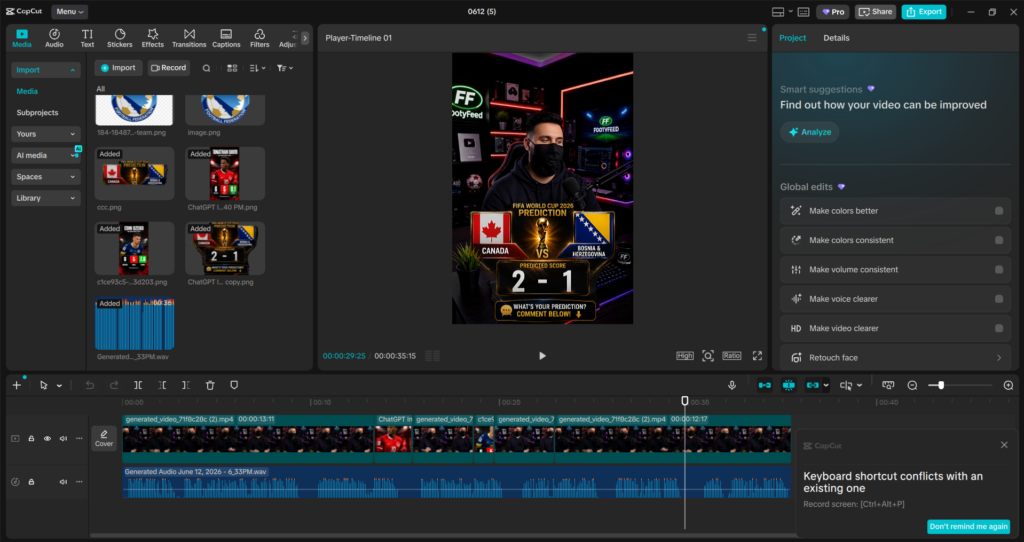Image resolution: width=1024 pixels, height=542 pixels.
Task: Play the video preview
Action: [x=542, y=356]
